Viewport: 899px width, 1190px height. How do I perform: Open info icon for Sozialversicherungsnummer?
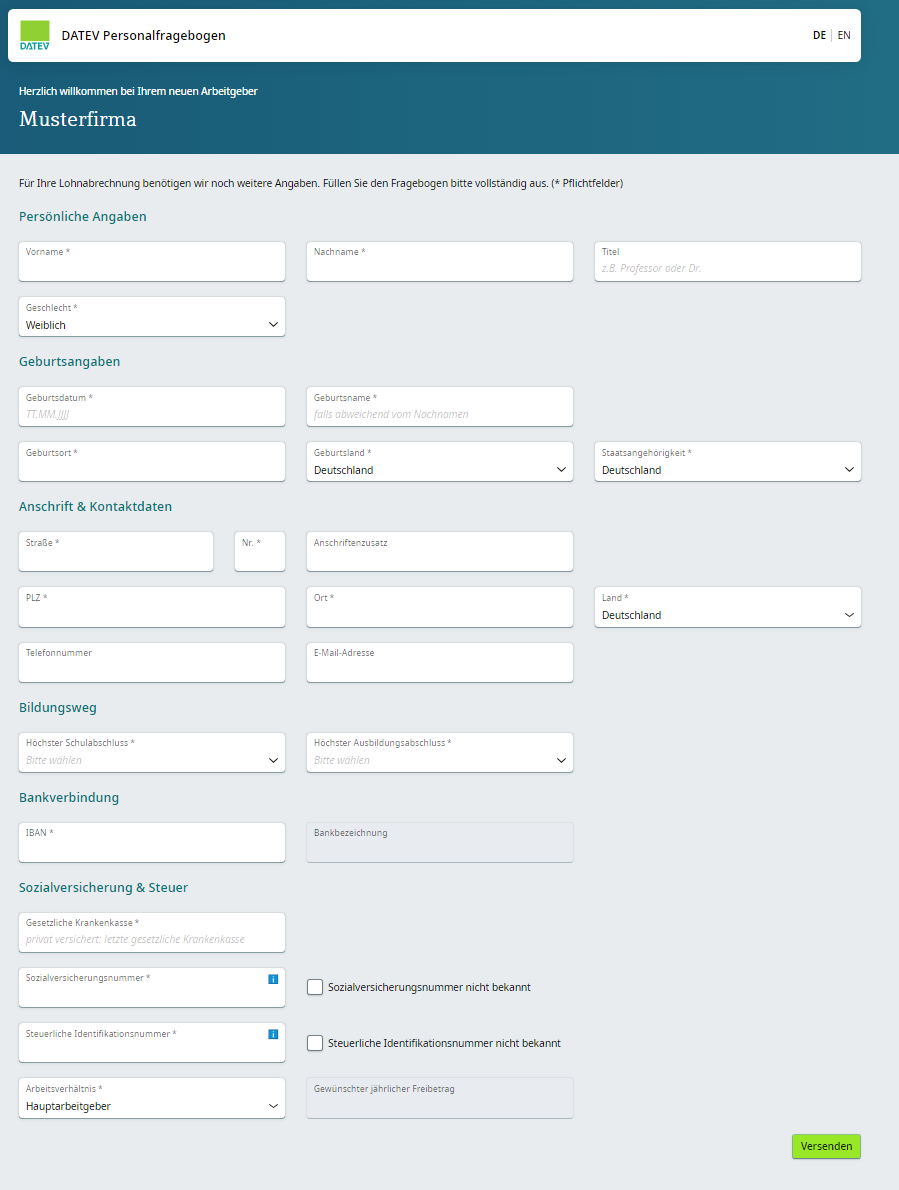click(273, 979)
